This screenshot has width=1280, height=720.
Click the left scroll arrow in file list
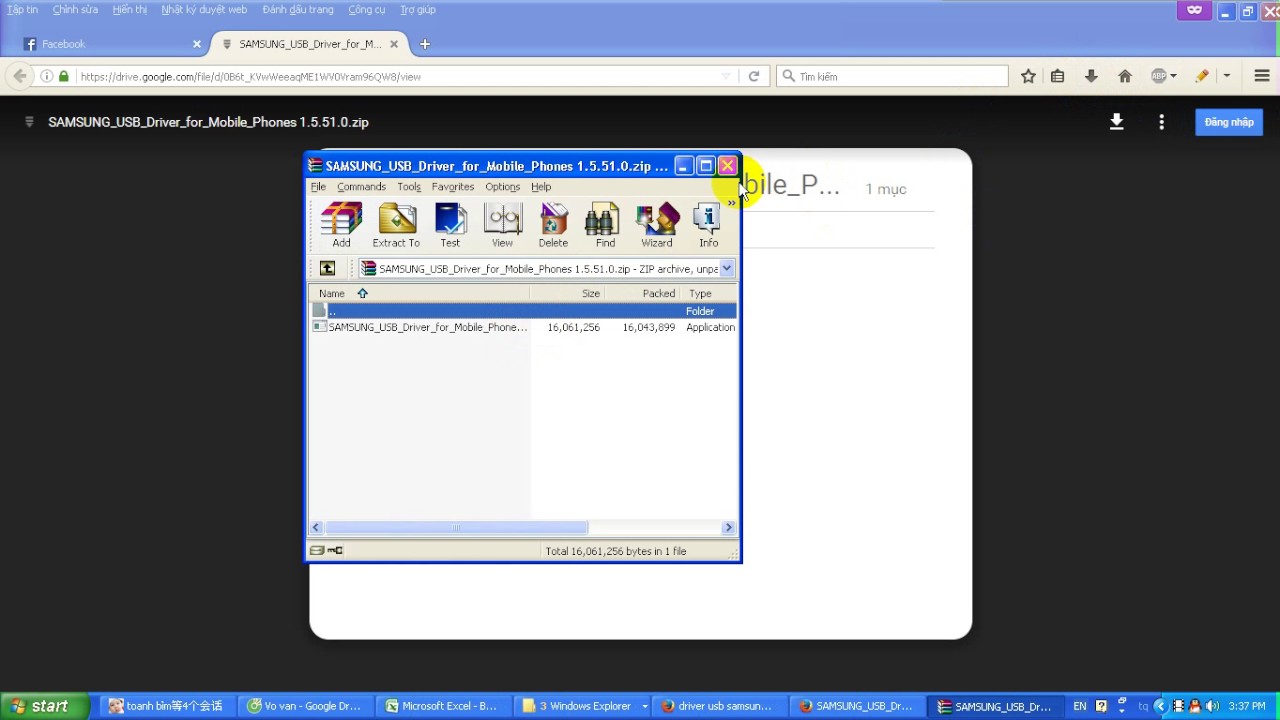(317, 527)
